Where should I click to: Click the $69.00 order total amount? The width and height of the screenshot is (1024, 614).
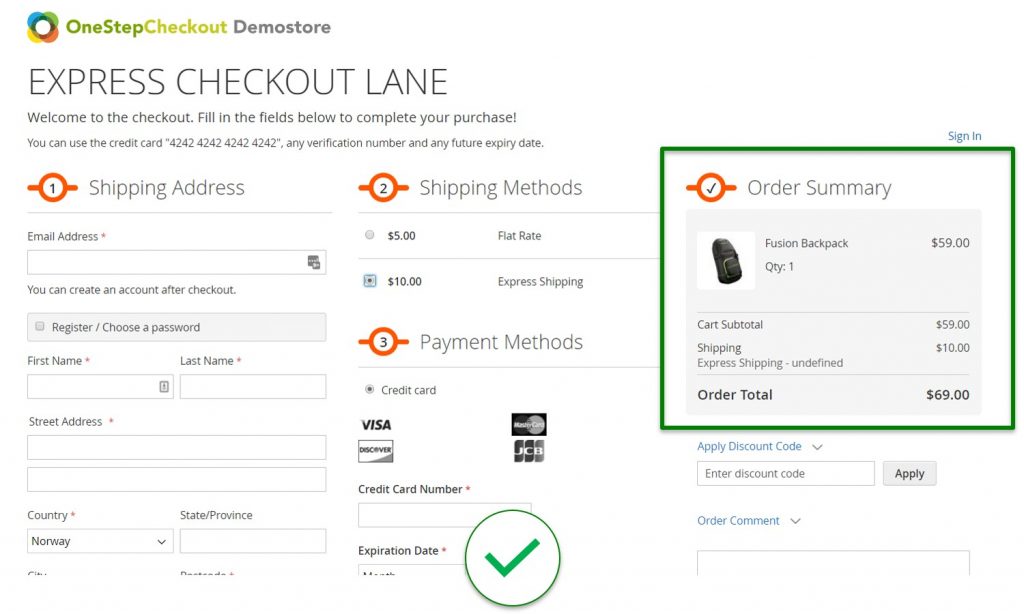click(x=948, y=395)
